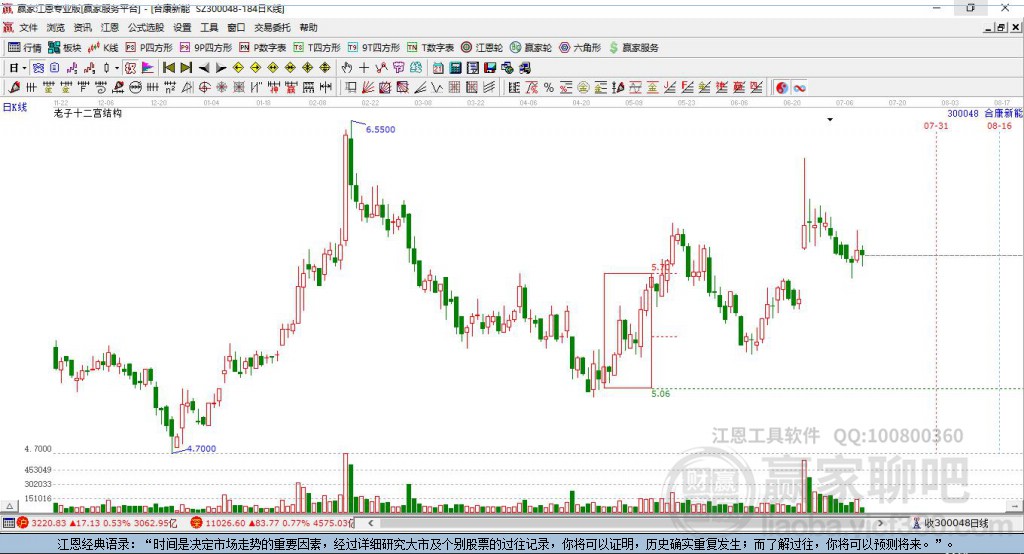
Task: Click the jump-to-last-bar icon
Action: click(x=186, y=68)
